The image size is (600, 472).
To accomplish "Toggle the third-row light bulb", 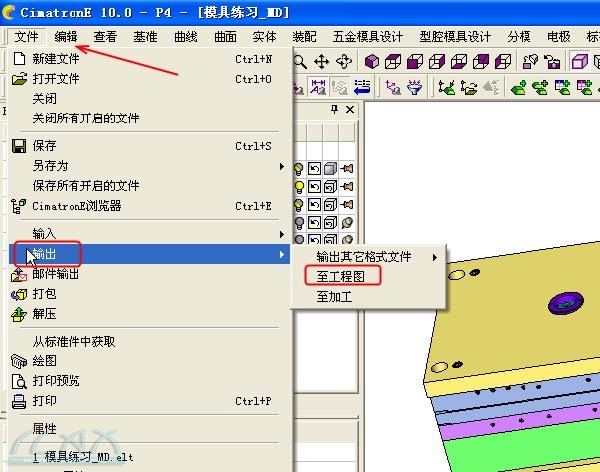I will 299,205.
